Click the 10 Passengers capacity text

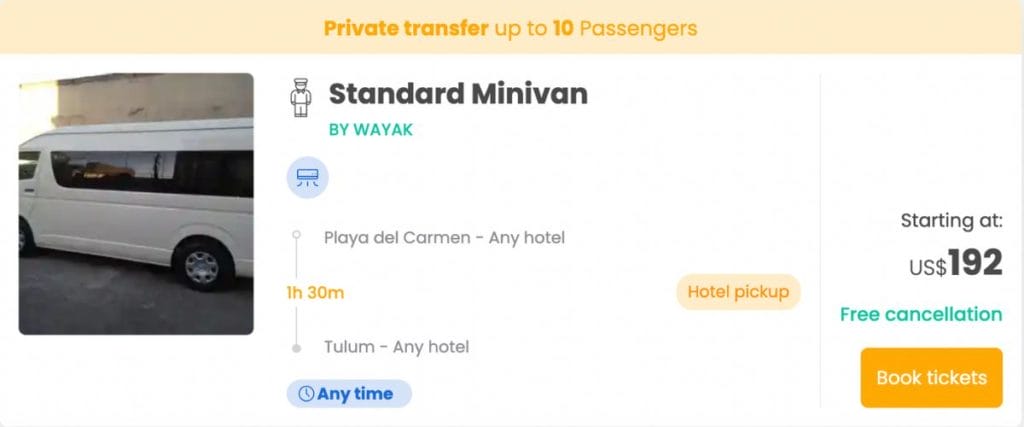click(625, 28)
